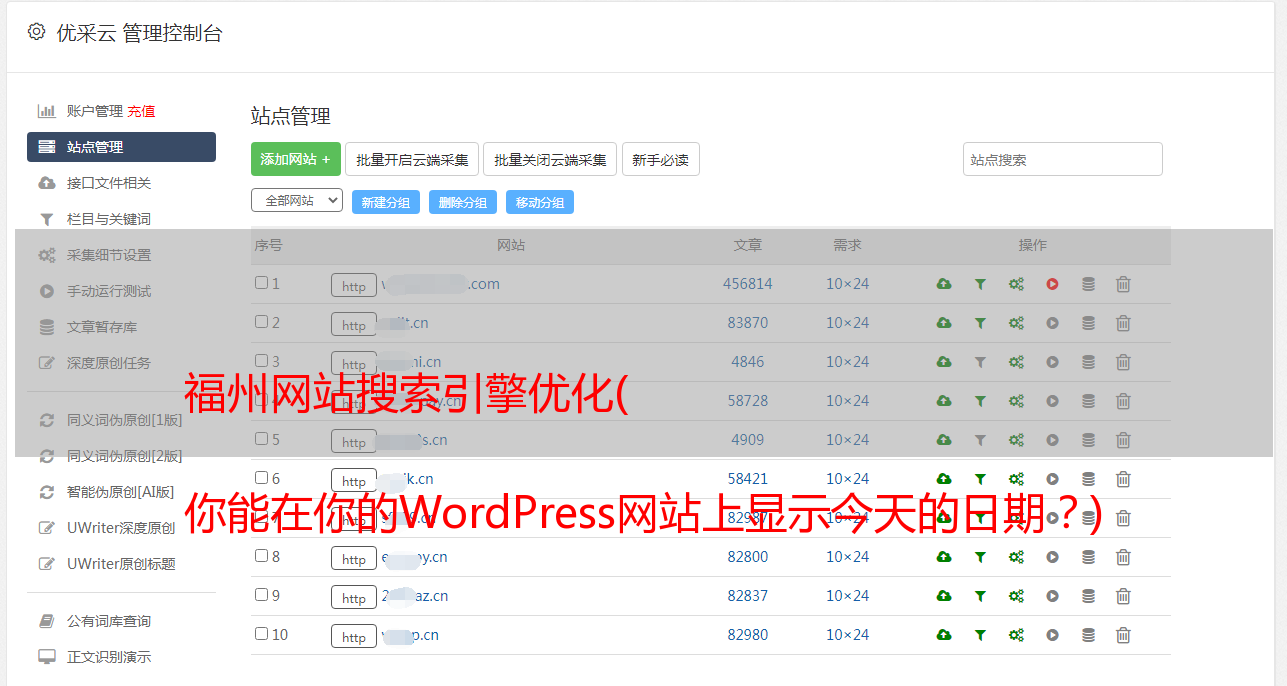Run site 4 with its play icon
This screenshot has height=686, width=1287.
(x=1052, y=401)
